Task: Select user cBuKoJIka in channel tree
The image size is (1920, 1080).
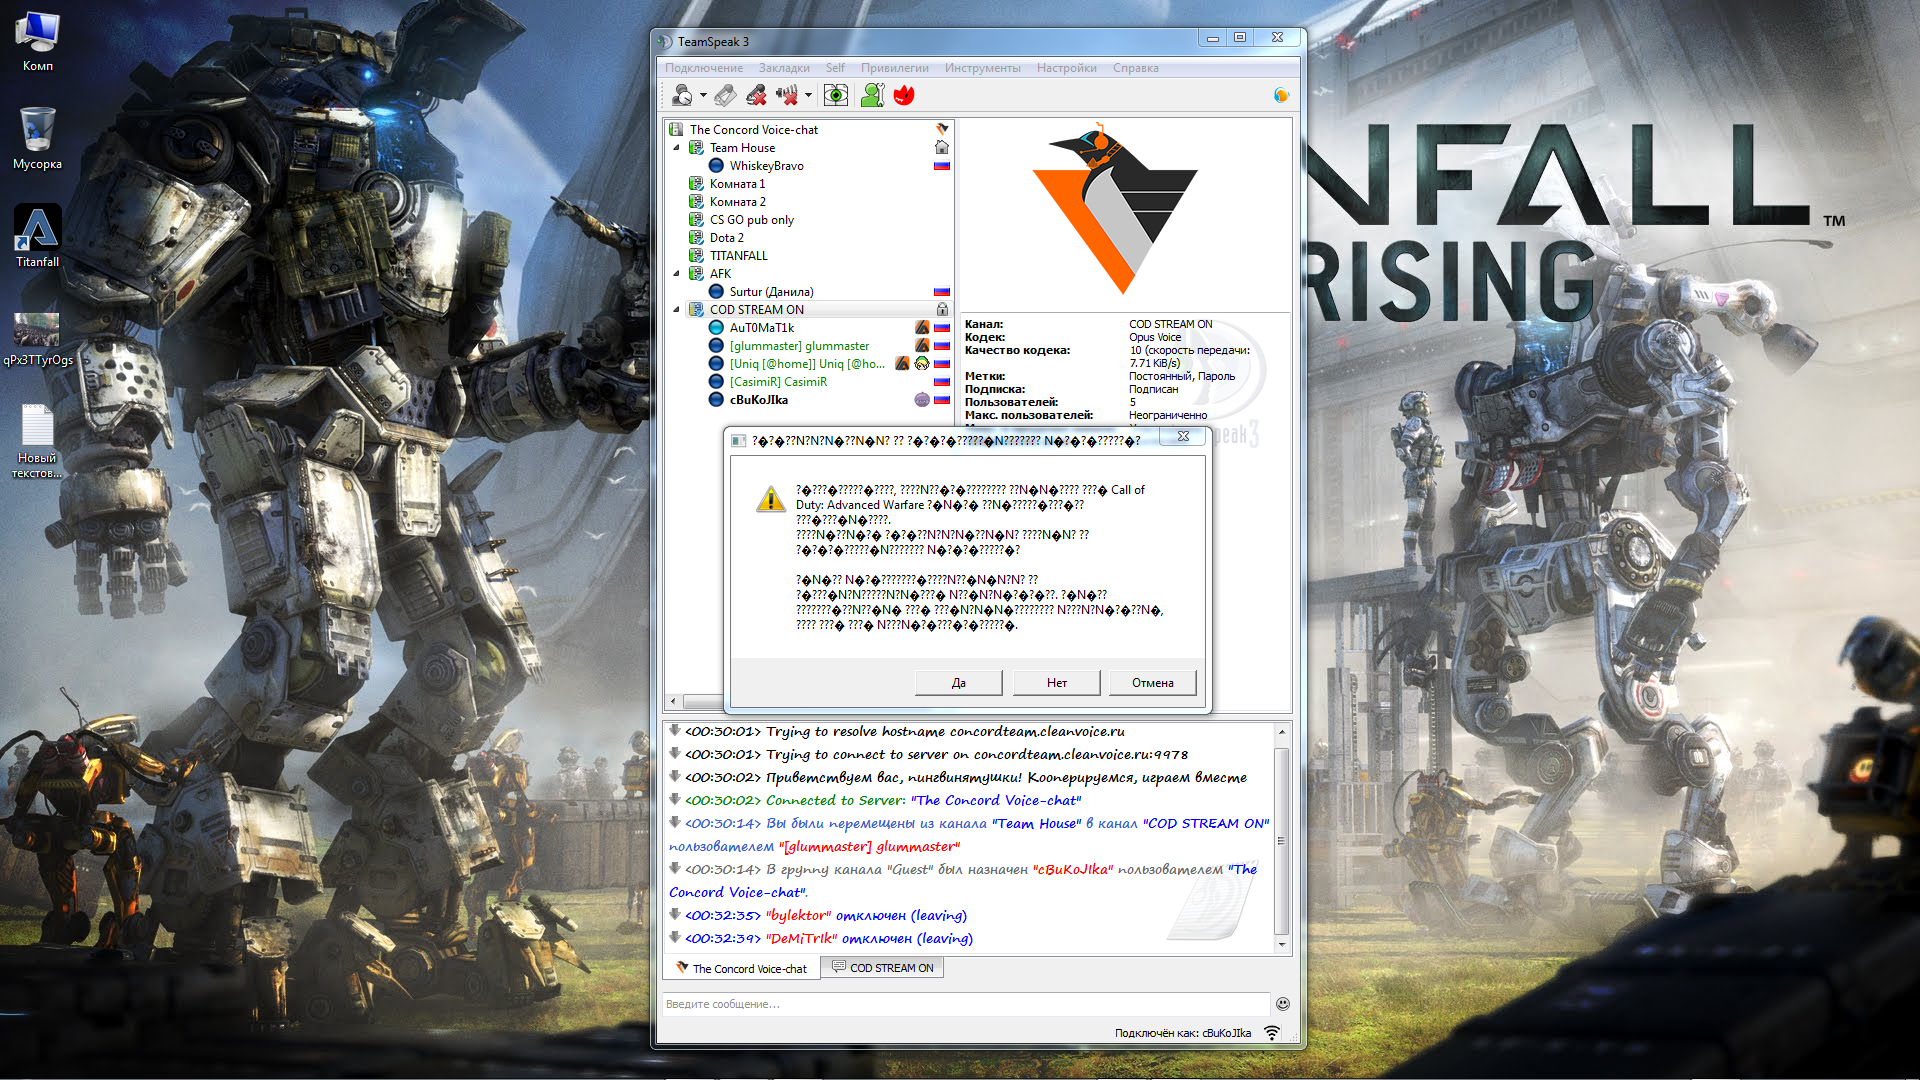Action: click(759, 400)
